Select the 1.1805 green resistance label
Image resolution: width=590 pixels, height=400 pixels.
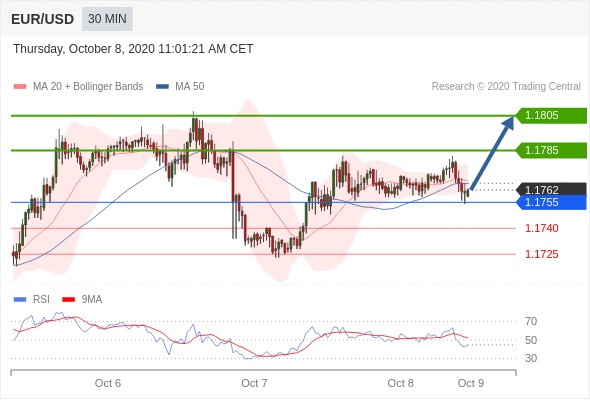pos(551,115)
